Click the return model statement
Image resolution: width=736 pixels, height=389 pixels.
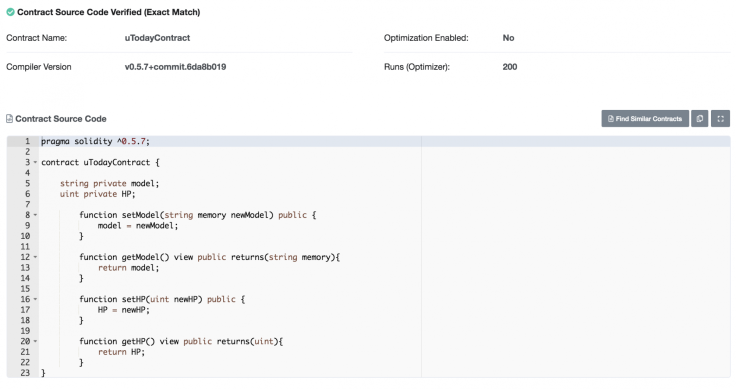(129, 268)
